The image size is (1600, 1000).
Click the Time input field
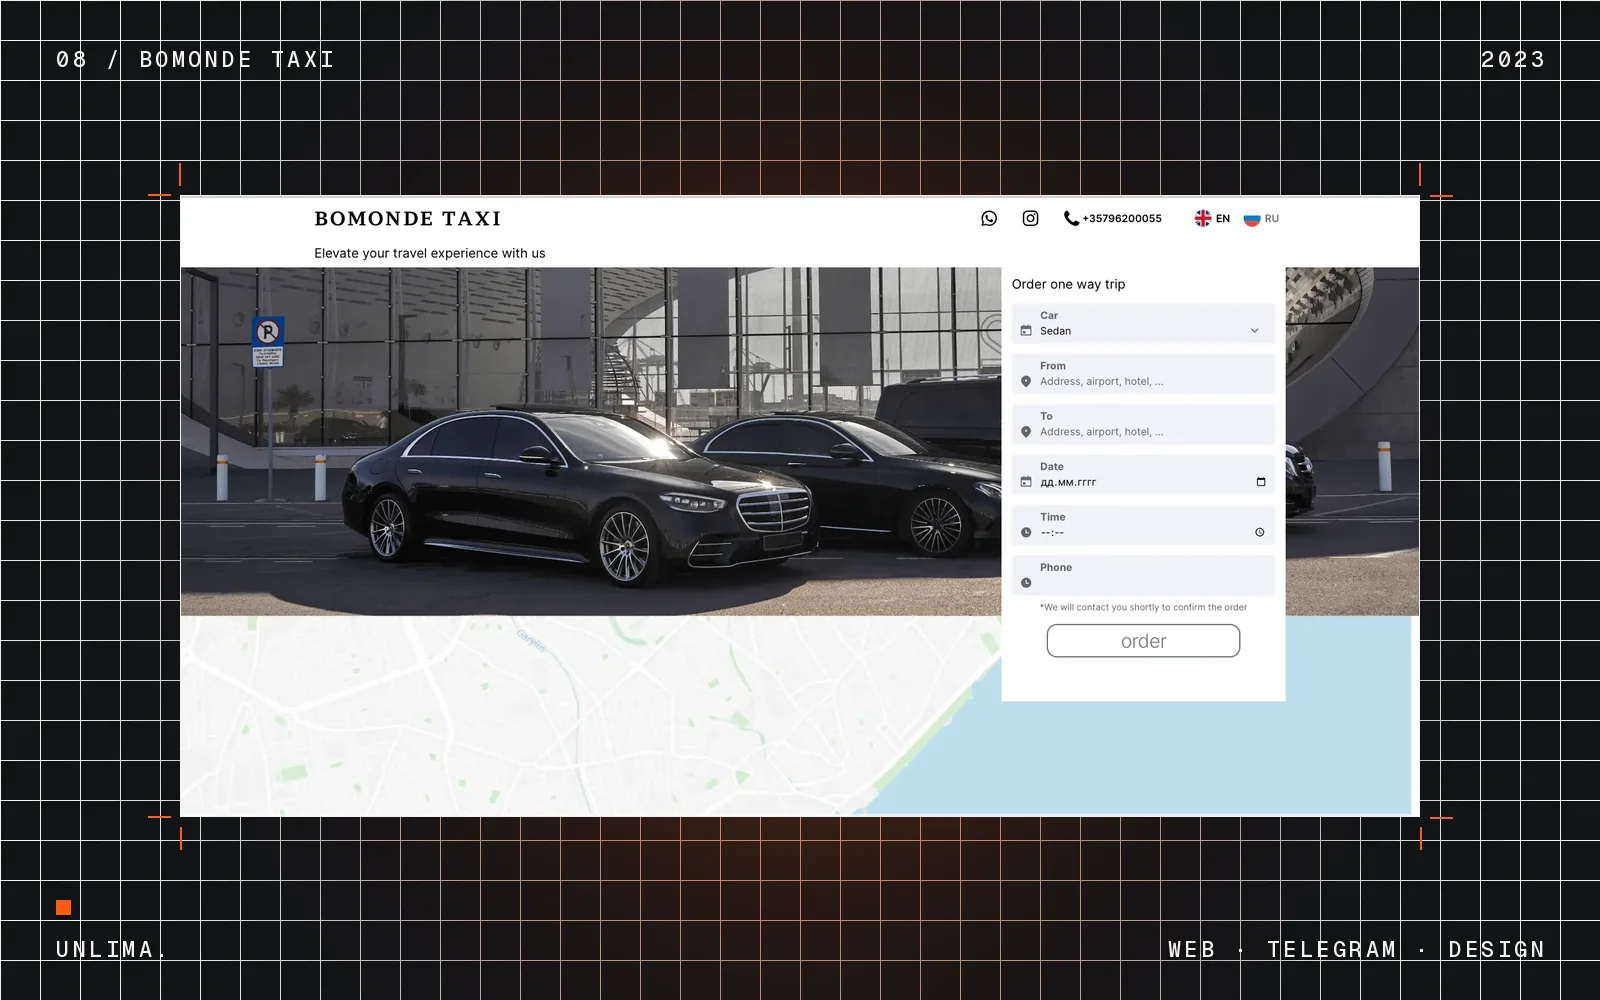[1143, 525]
